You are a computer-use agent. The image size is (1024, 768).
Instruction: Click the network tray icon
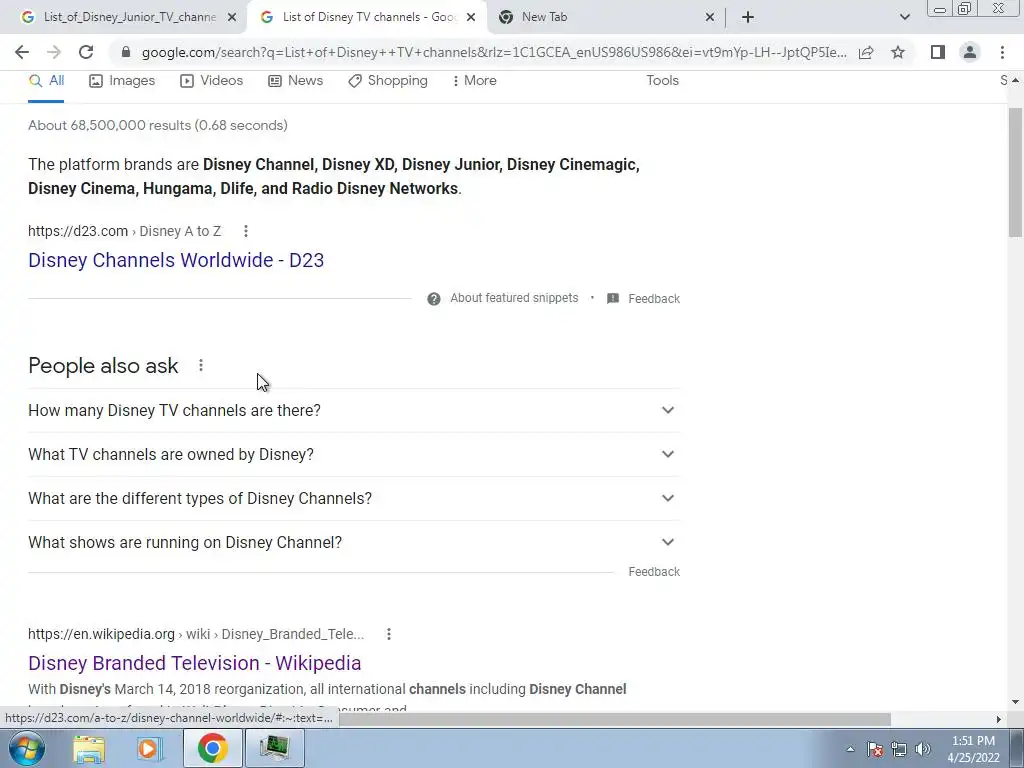(x=899, y=749)
